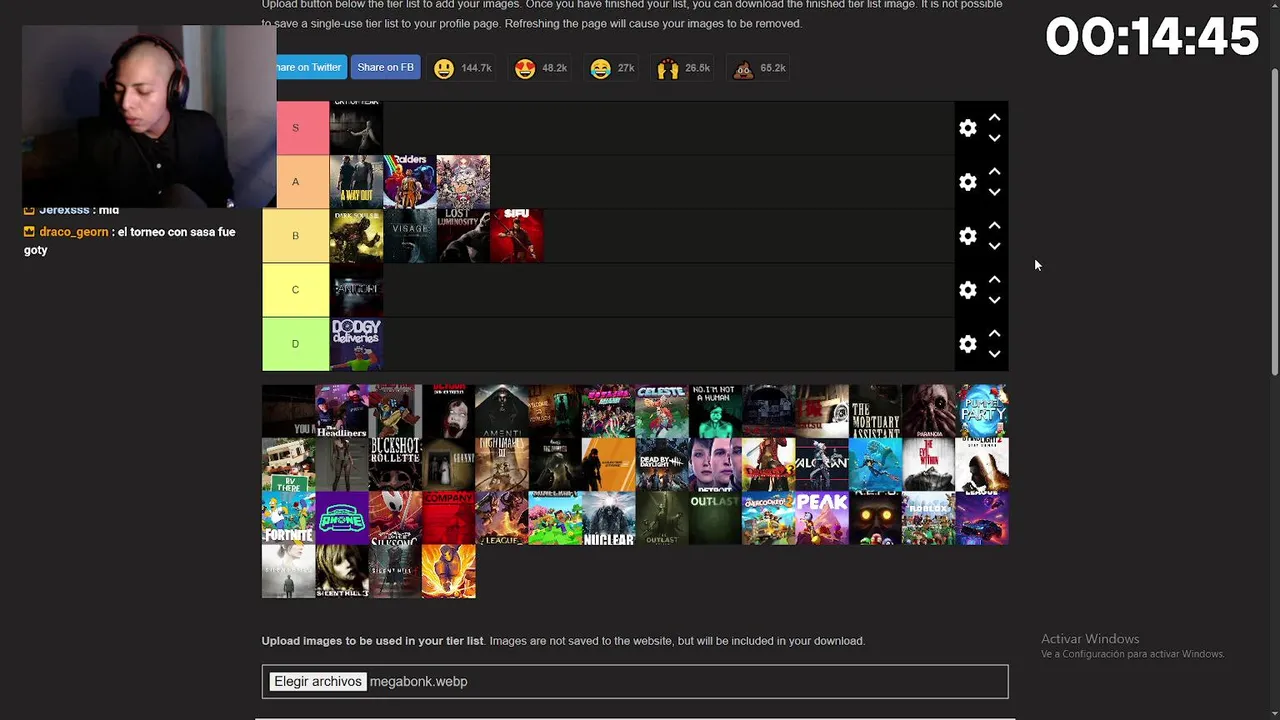Click Elegir archivos upload button
The width and height of the screenshot is (1280, 720).
(318, 681)
